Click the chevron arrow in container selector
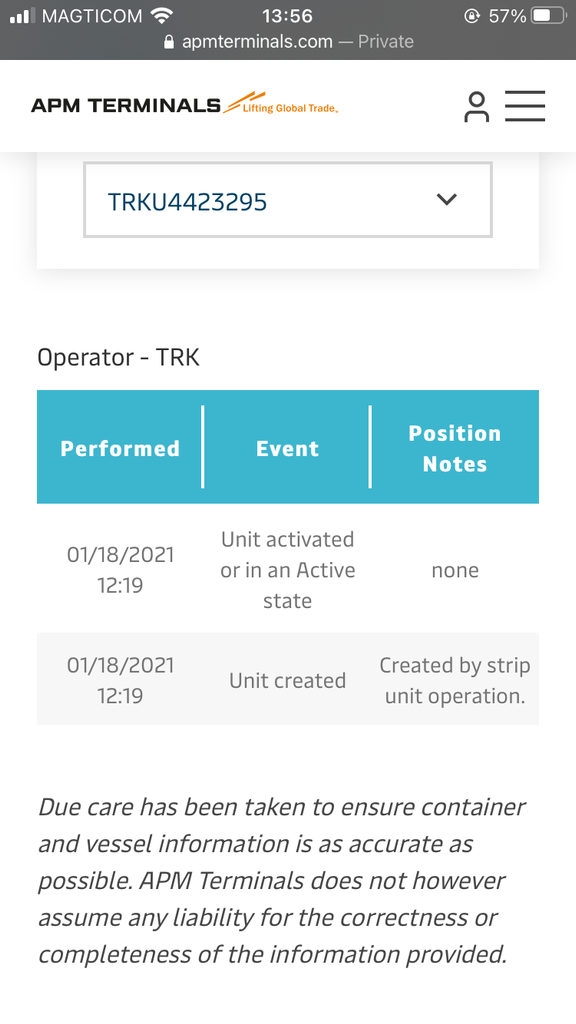Image resolution: width=576 pixels, height=1024 pixels. coord(447,199)
